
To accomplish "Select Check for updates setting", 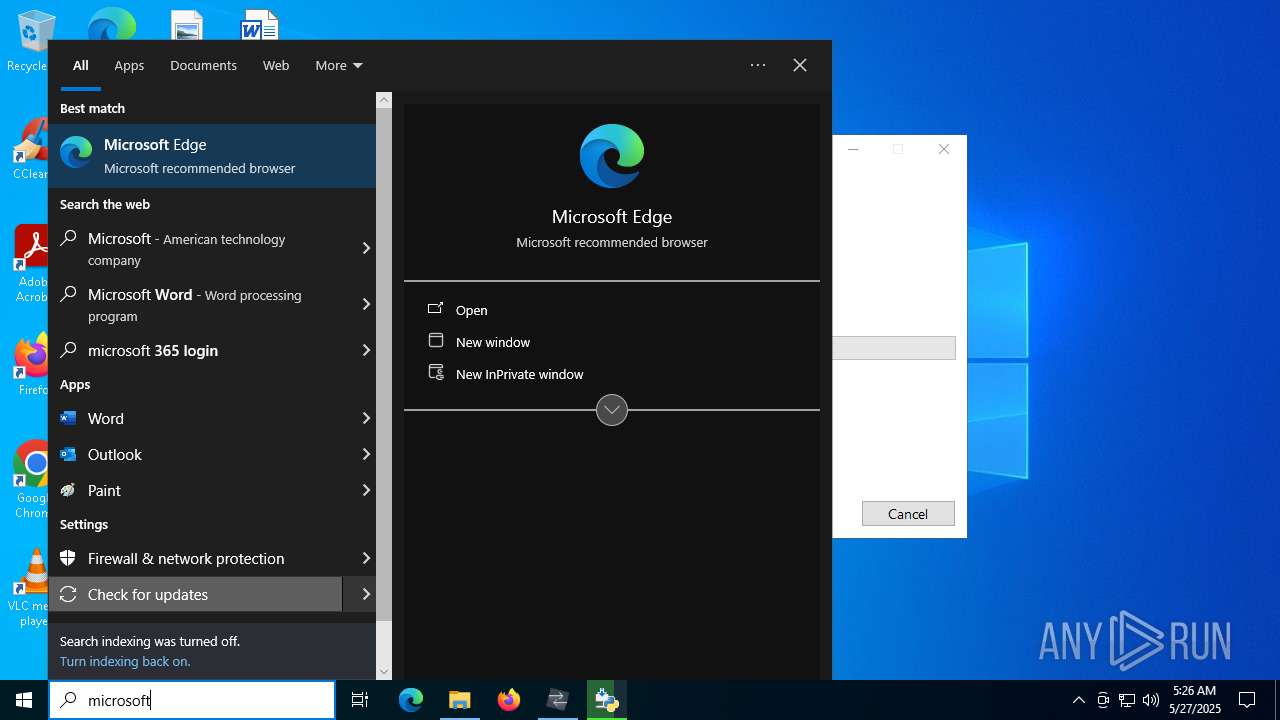I will tap(195, 594).
